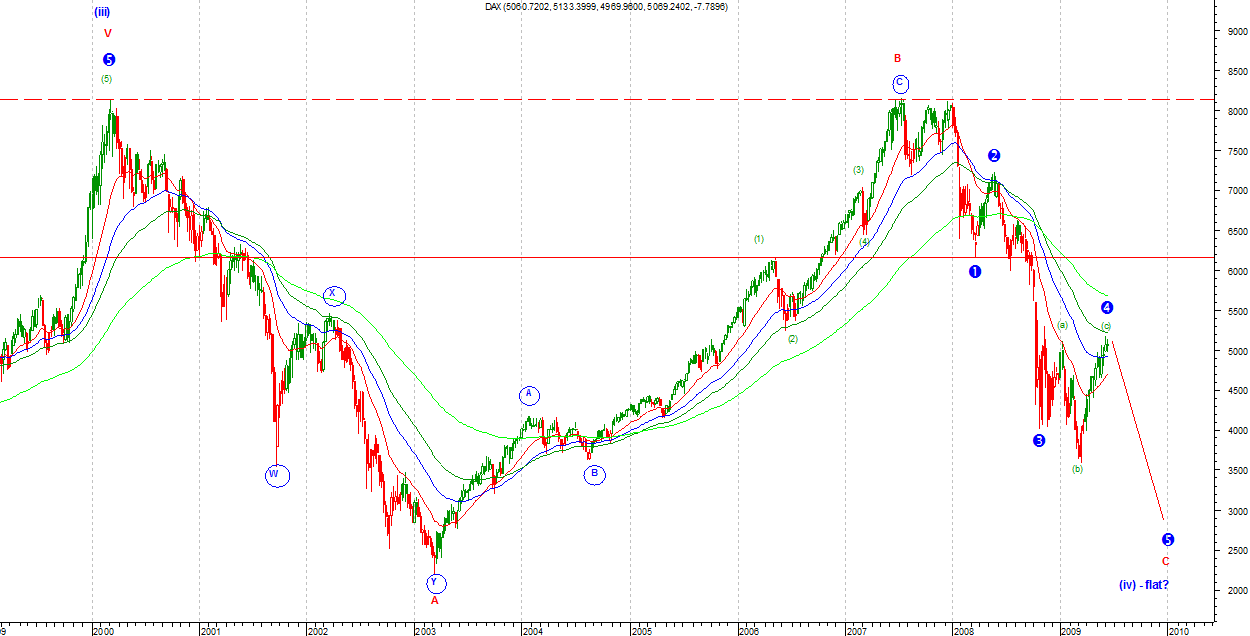This screenshot has width=1250, height=636.
Task: Click the filled blue circle numbered 3
Action: pyautogui.click(x=1039, y=441)
